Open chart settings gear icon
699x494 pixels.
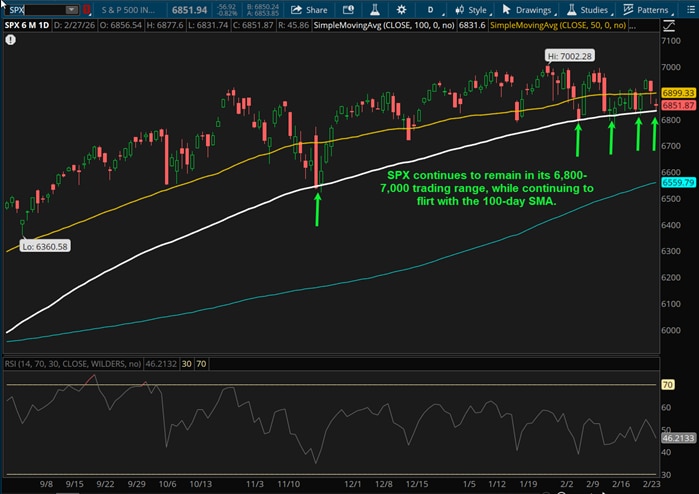tap(401, 10)
